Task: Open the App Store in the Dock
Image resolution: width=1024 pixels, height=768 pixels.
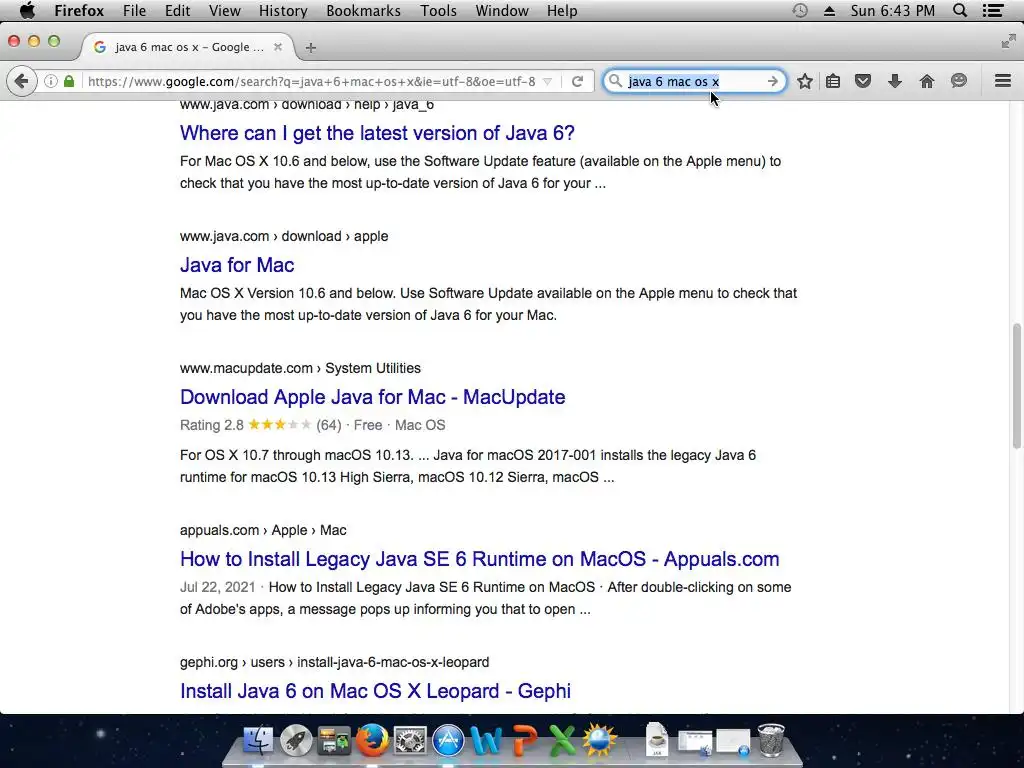Action: (x=448, y=741)
